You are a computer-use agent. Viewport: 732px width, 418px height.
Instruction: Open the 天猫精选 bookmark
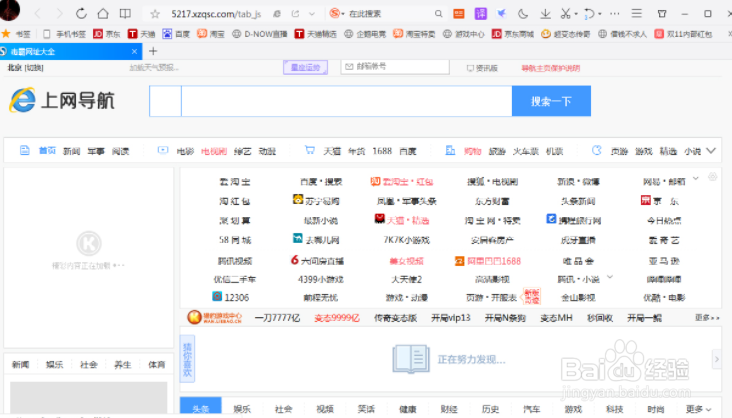(316, 34)
